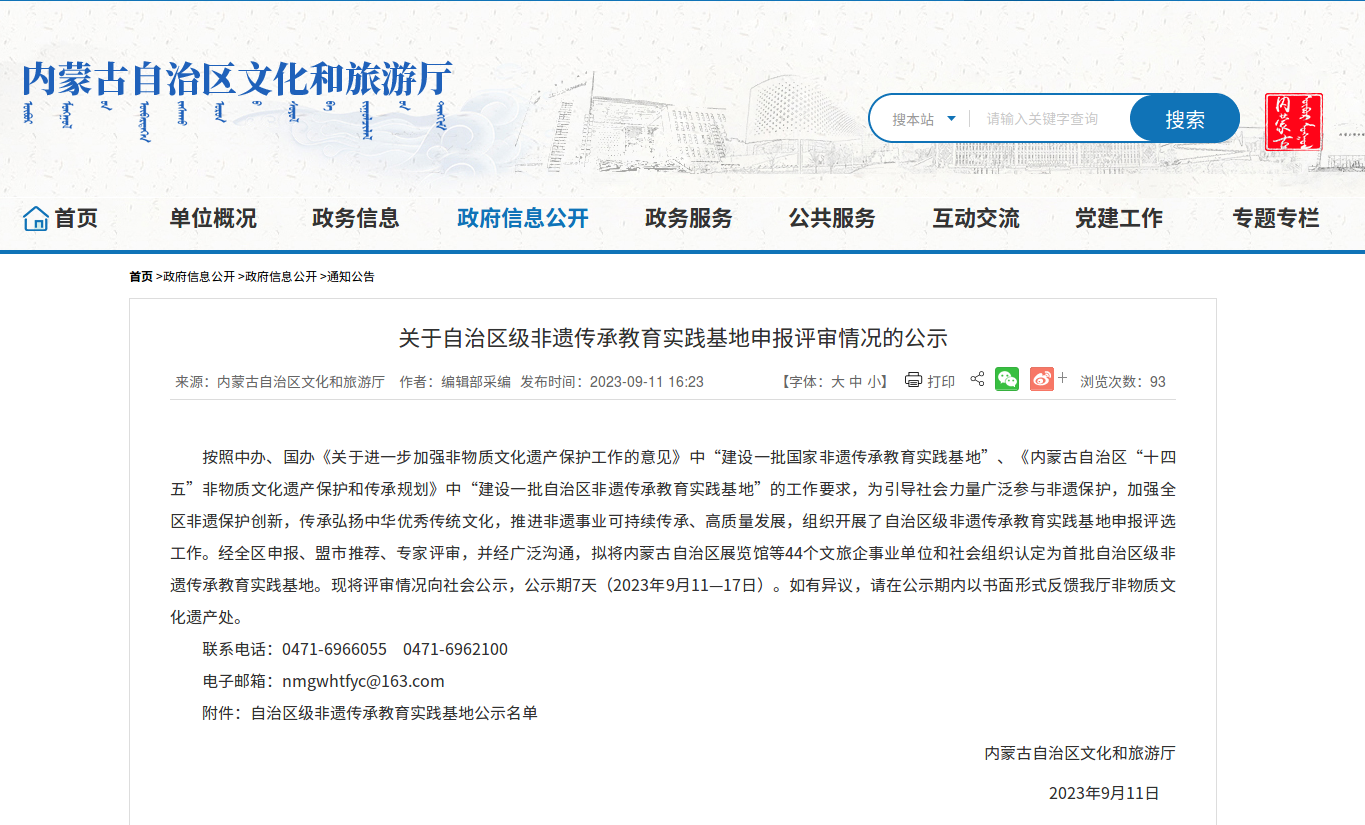Screen dimensions: 1365x825
Task: Click the plus icon after Weibo
Action: point(1062,378)
